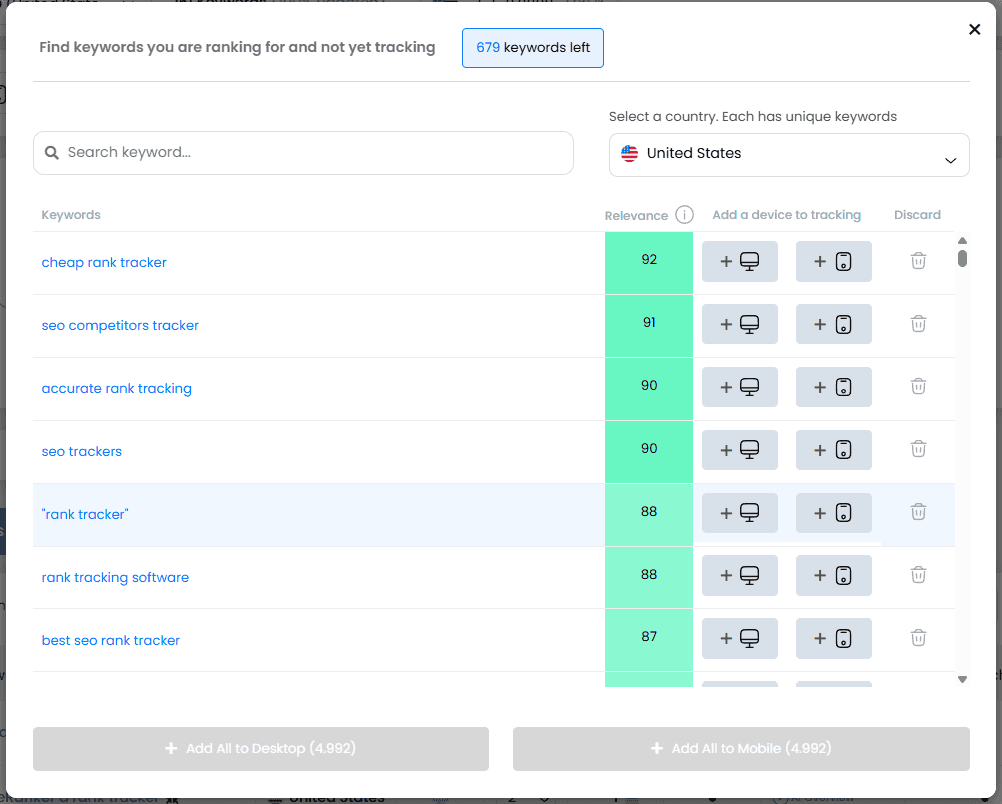The height and width of the screenshot is (804, 1002).
Task: Add 'cheap rank tracker' to desktop tracking
Action: pyautogui.click(x=739, y=262)
